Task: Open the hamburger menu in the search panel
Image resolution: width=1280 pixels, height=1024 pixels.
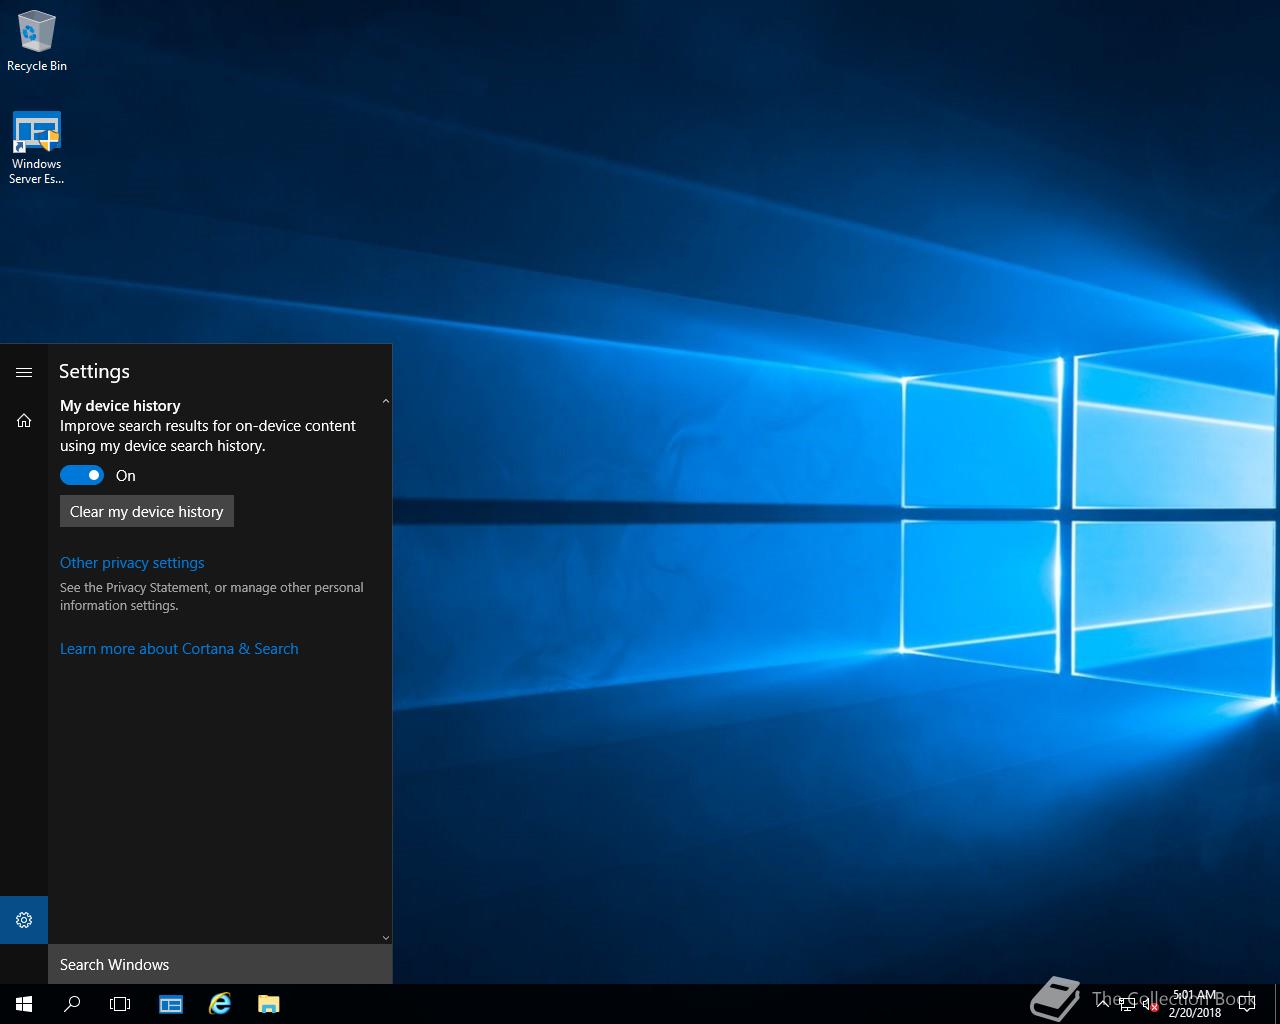Action: 24,372
